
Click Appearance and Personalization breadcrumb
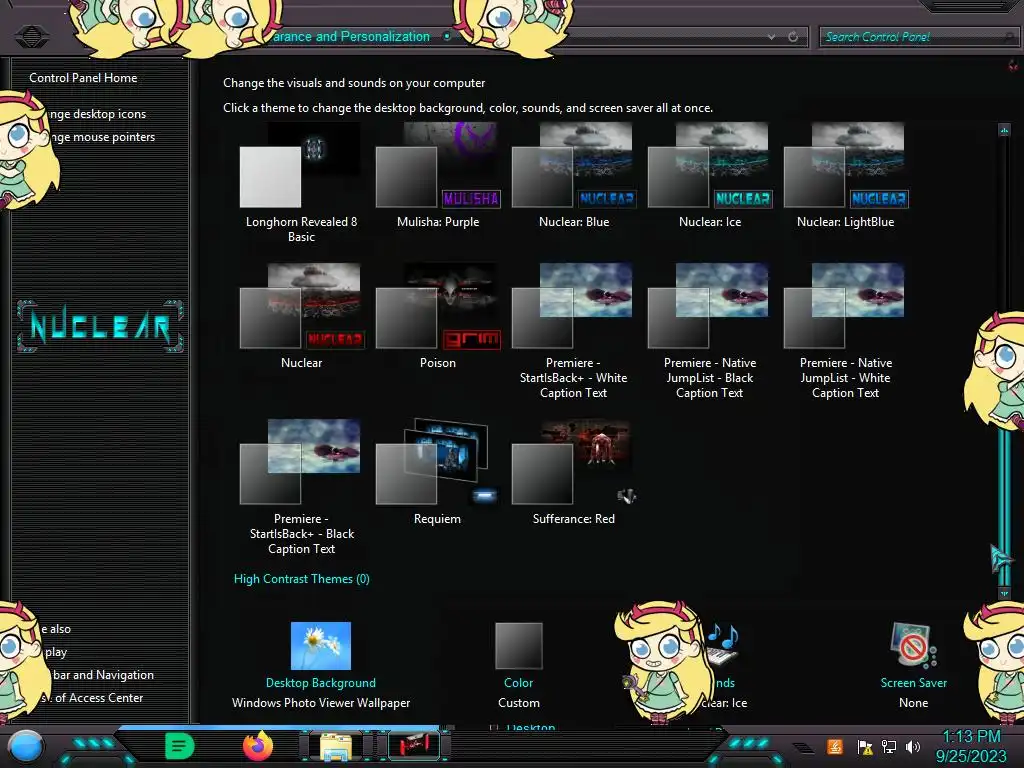tap(351, 37)
